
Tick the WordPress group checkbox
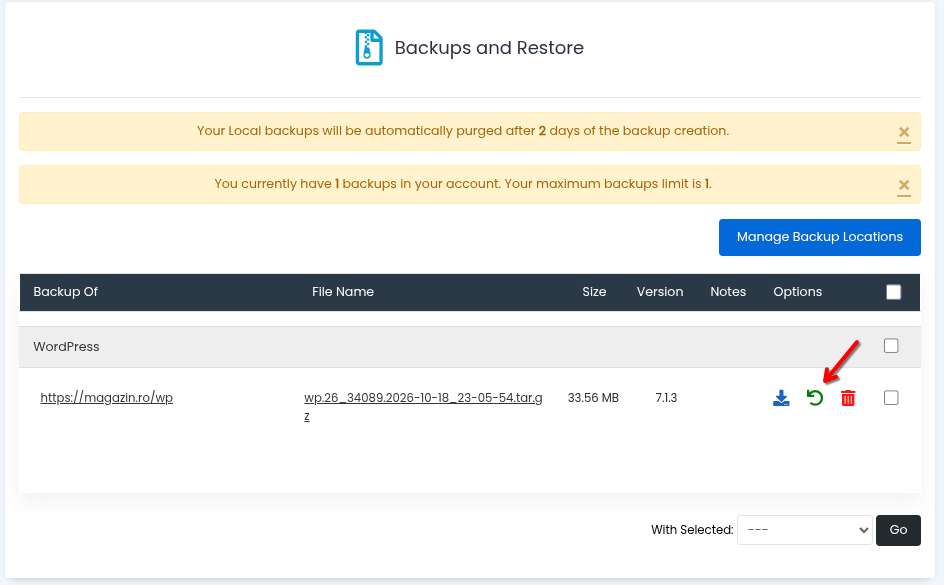[891, 345]
